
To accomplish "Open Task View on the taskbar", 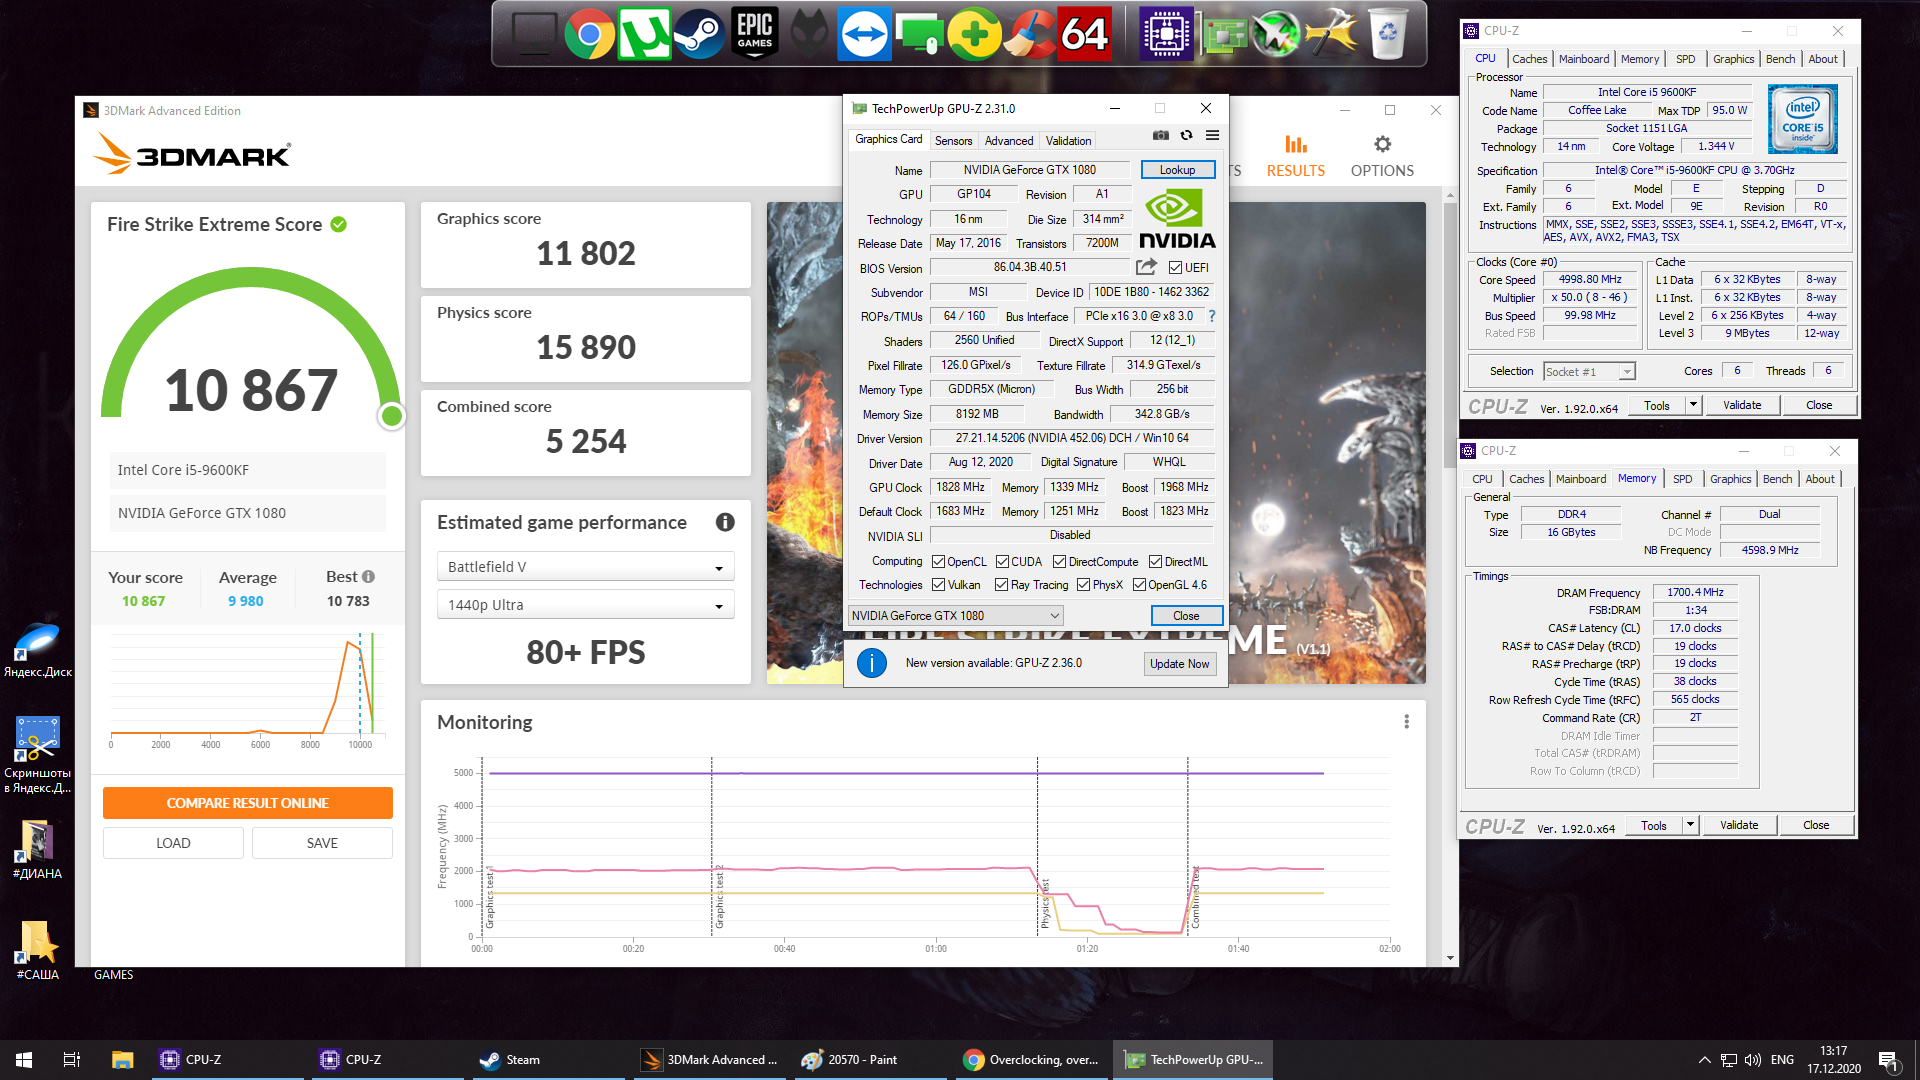I will tap(71, 1059).
